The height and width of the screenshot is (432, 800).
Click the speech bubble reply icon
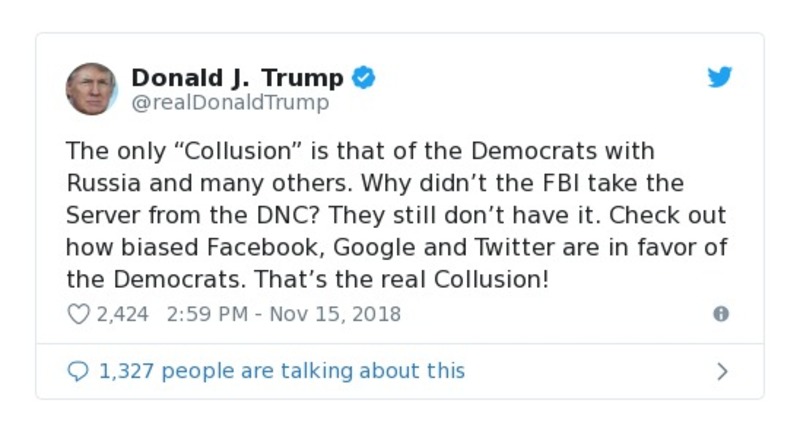78,371
